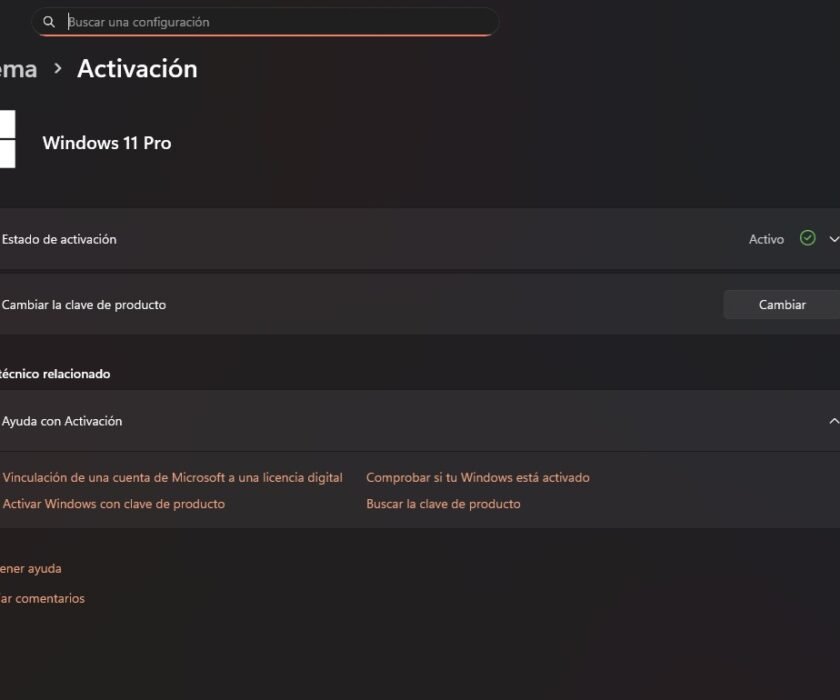This screenshot has width=840, height=700.
Task: Open Comprobar si tu Windows está activado
Action: coord(477,477)
